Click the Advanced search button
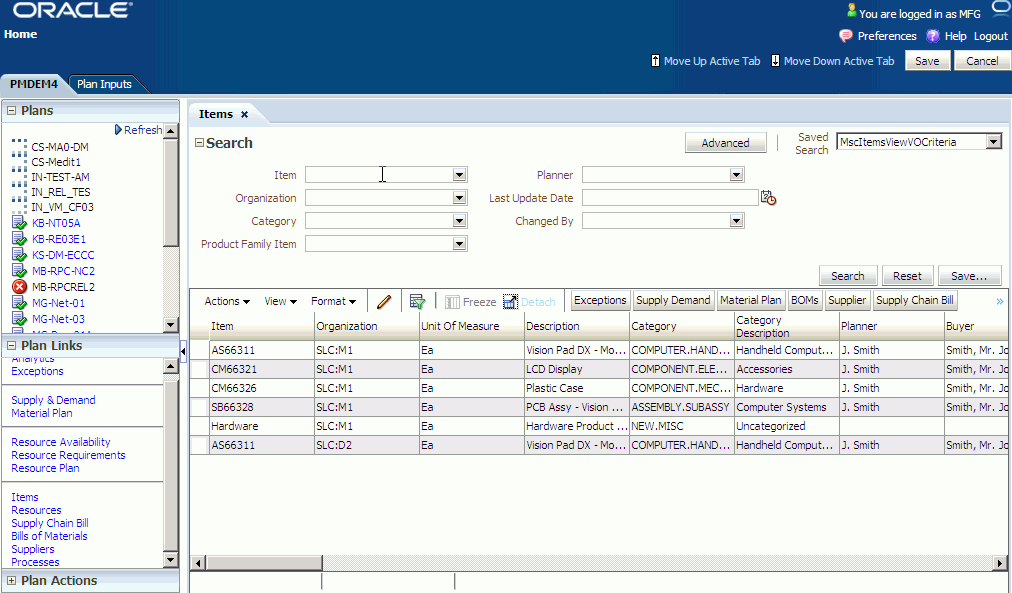Screen dimensions: 1012x593 click(725, 143)
